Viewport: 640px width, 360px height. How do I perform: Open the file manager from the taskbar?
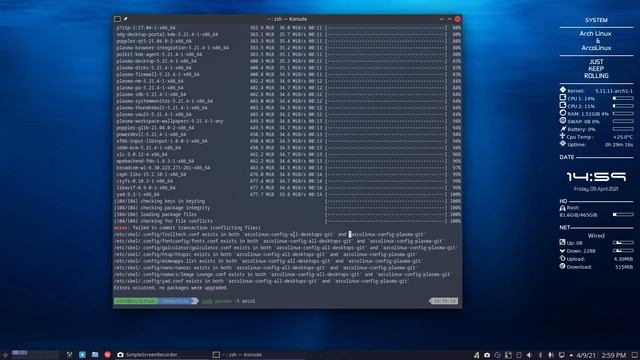coord(95,355)
